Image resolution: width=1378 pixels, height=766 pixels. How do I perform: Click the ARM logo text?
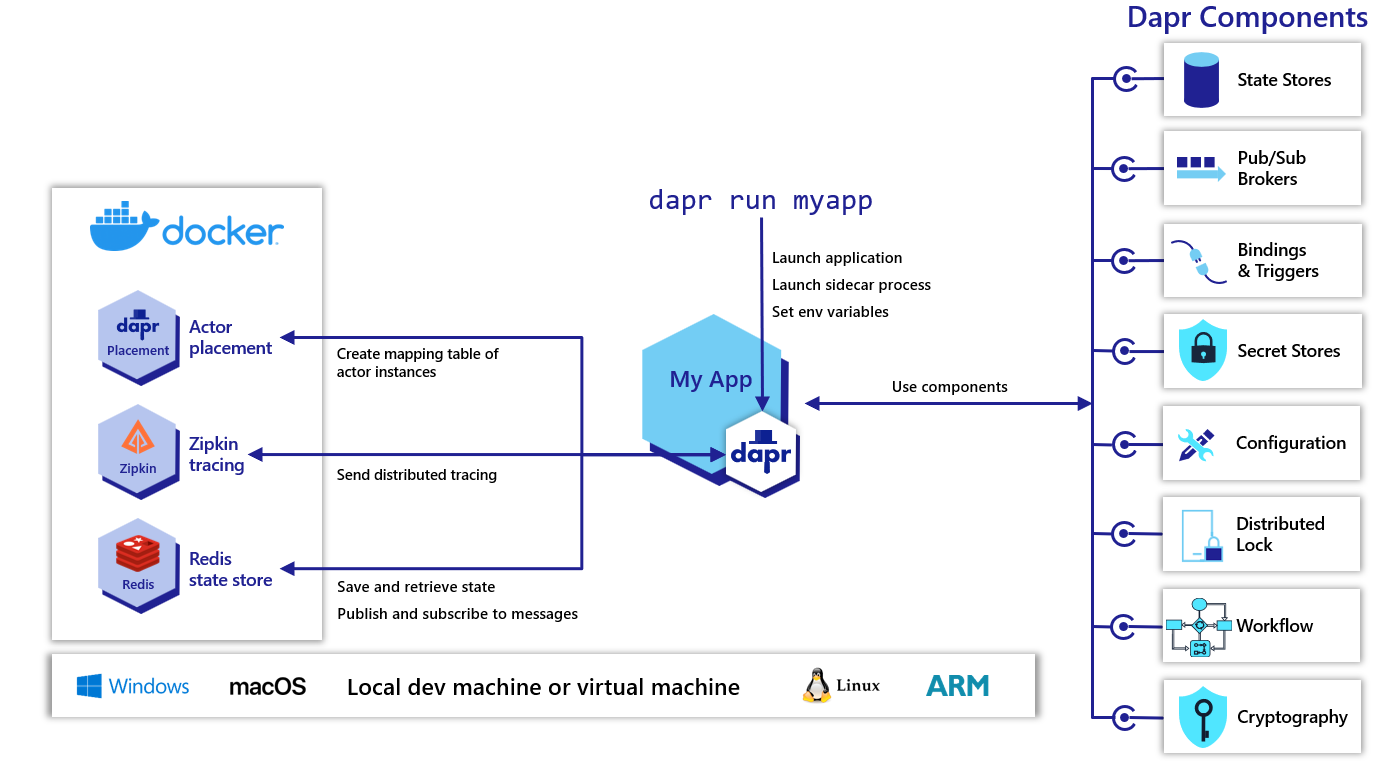(956, 686)
